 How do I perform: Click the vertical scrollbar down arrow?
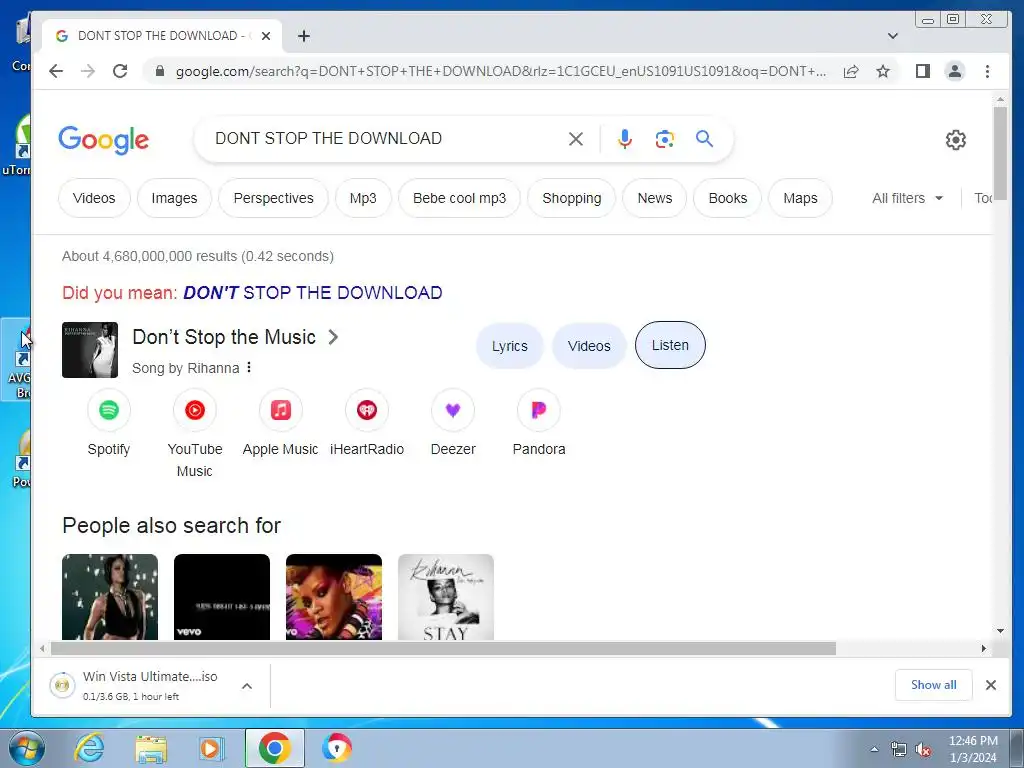coord(1000,631)
